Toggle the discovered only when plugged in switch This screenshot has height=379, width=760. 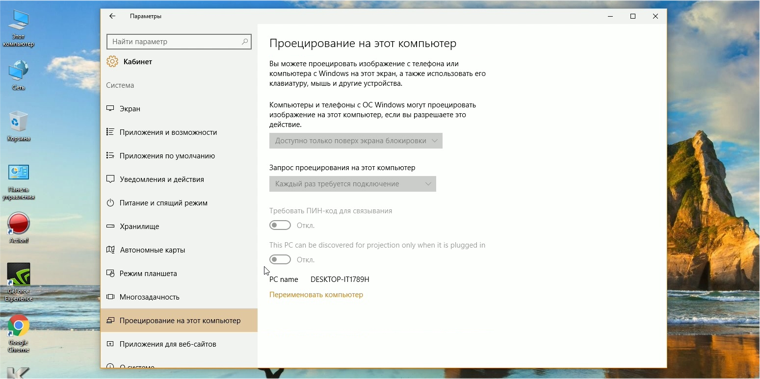tap(280, 260)
